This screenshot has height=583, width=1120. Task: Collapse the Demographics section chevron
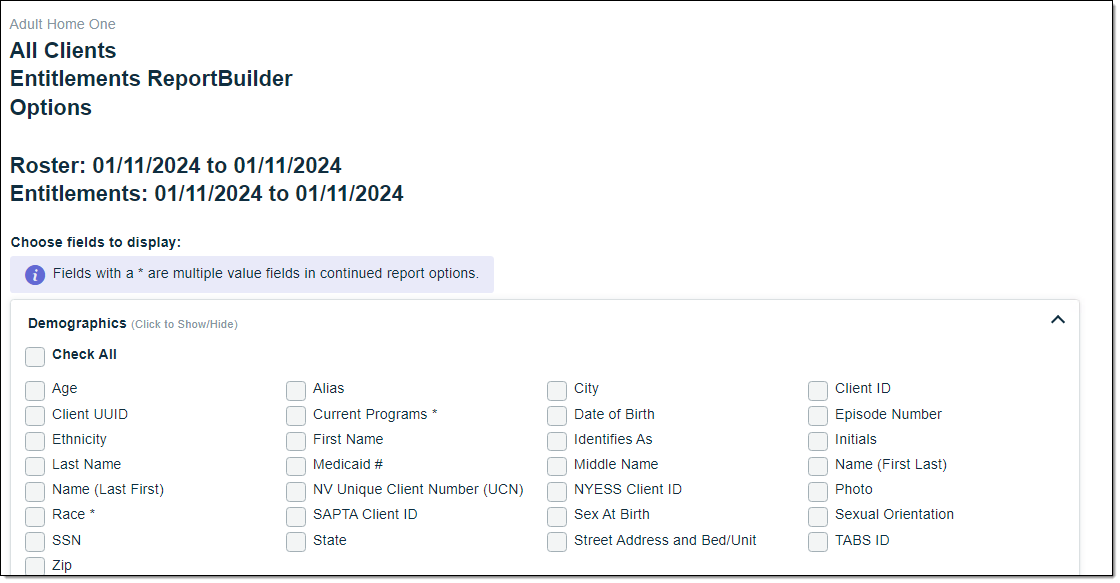[x=1057, y=320]
